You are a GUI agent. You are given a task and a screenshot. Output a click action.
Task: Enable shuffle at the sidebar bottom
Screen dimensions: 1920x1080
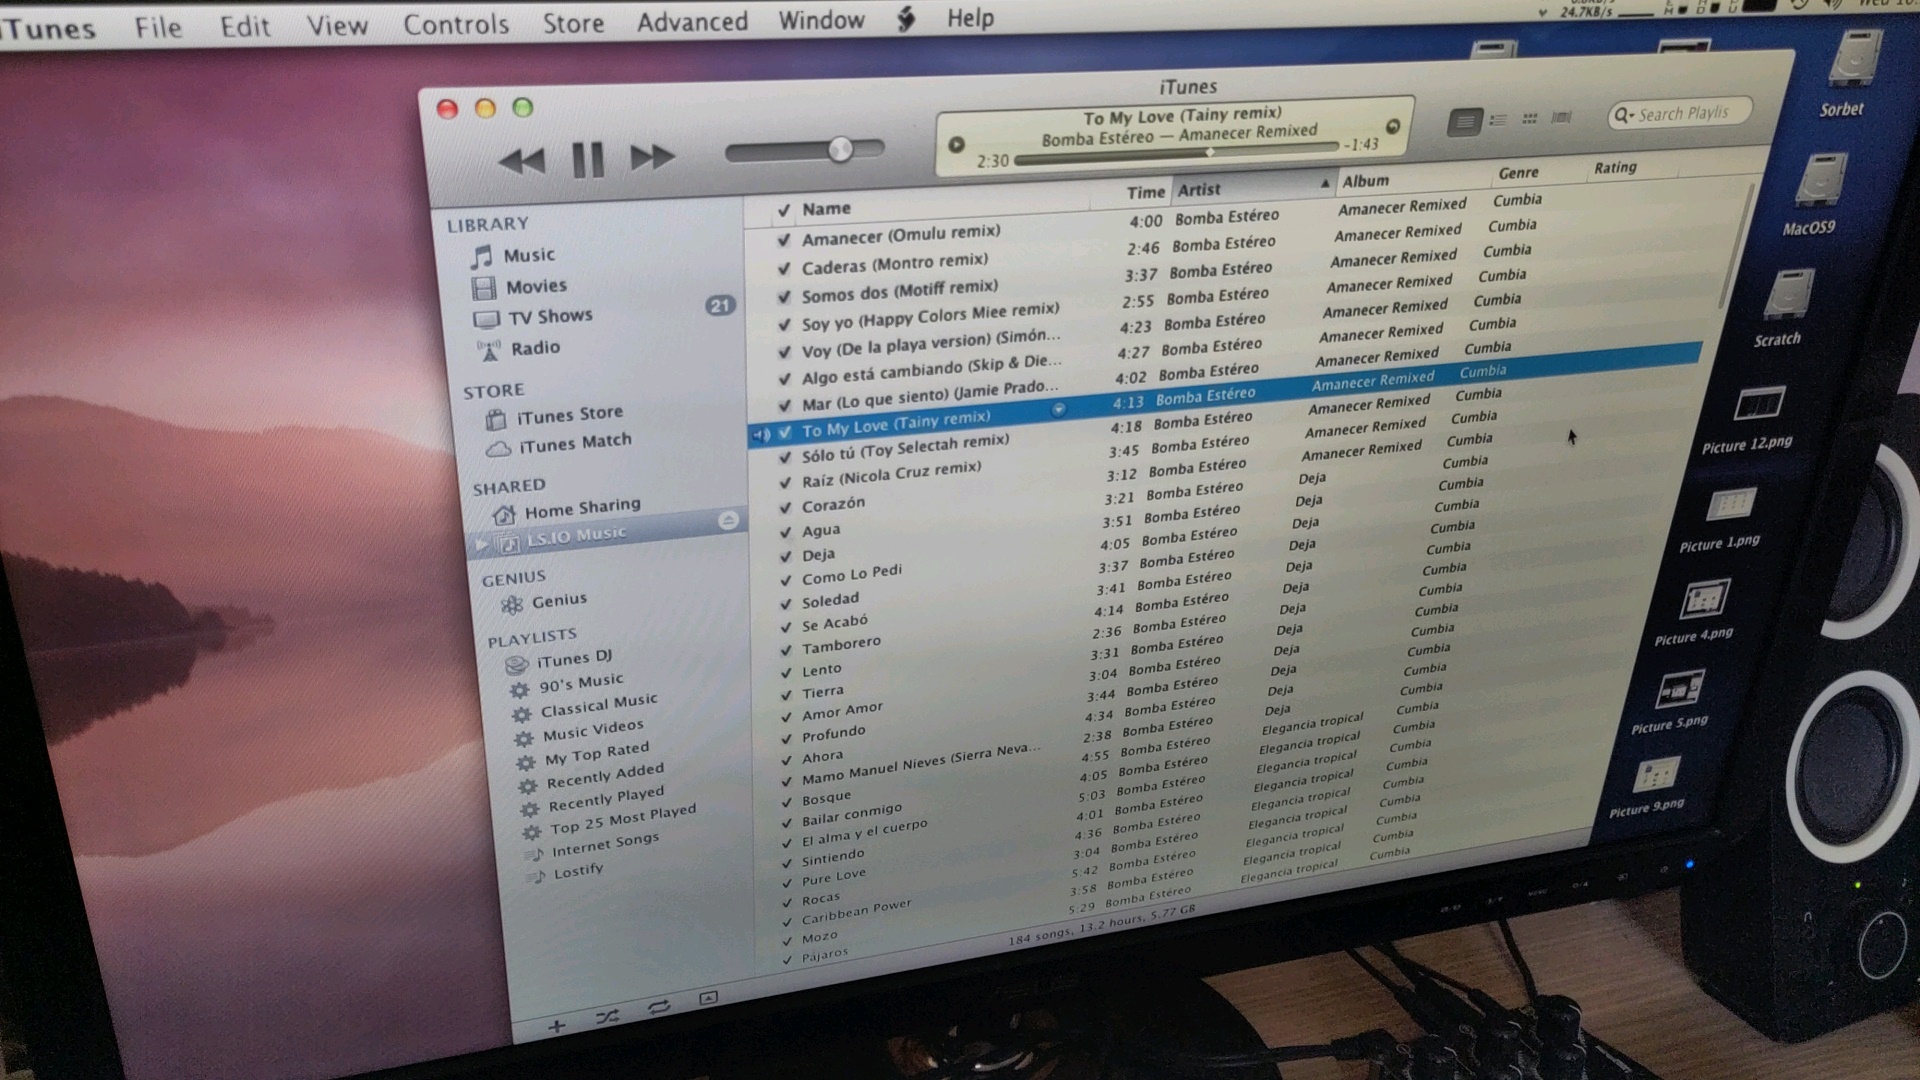point(607,1017)
